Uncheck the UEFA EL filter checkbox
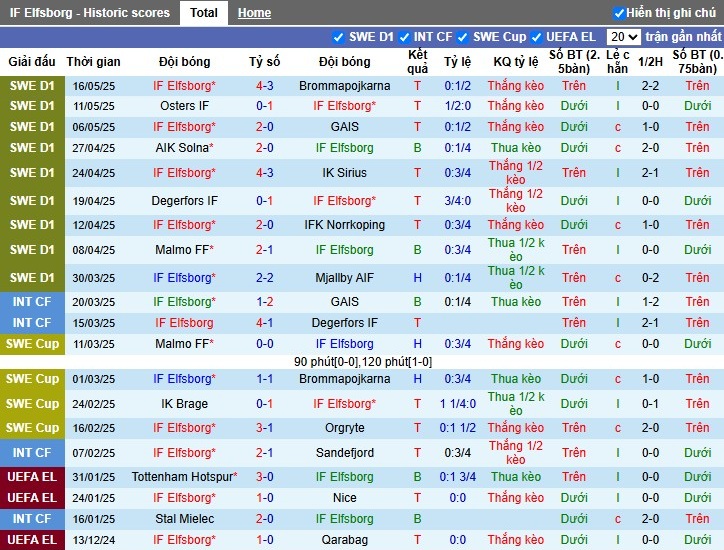The height and width of the screenshot is (550, 724). tap(537, 37)
